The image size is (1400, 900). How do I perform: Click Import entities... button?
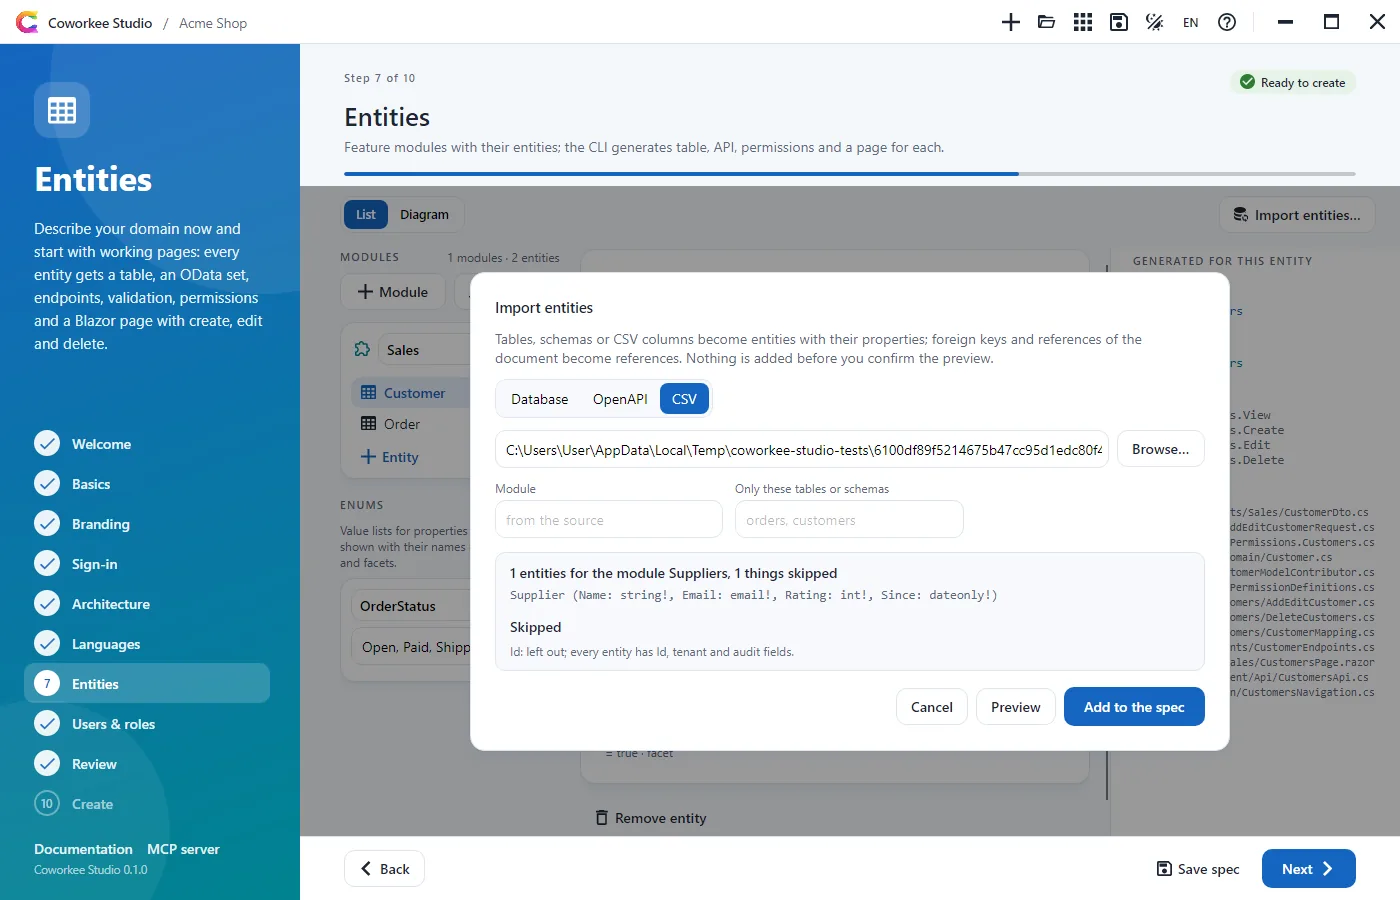click(1297, 215)
